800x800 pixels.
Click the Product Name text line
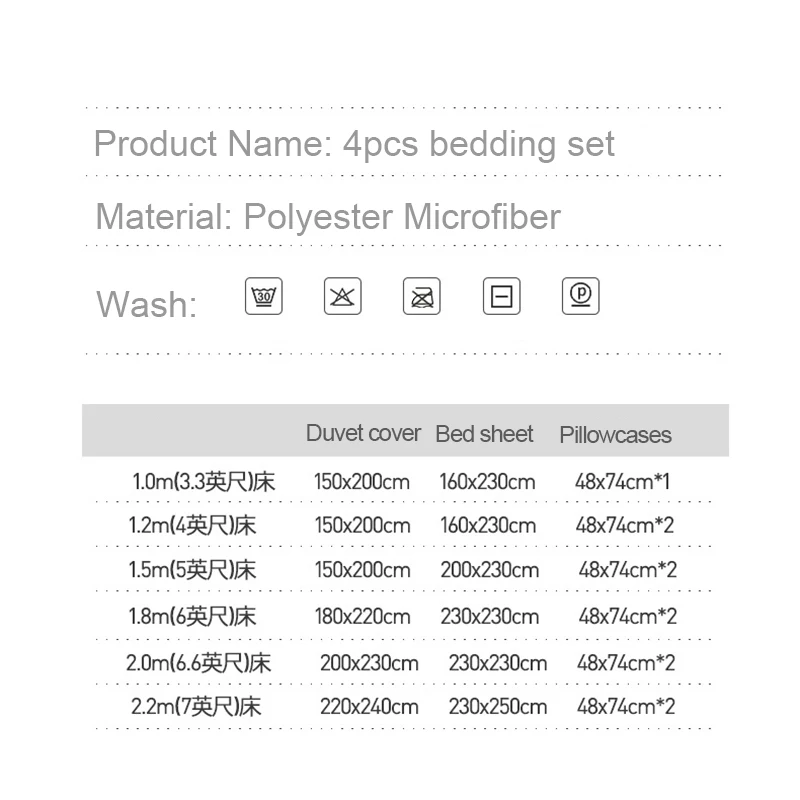354,144
